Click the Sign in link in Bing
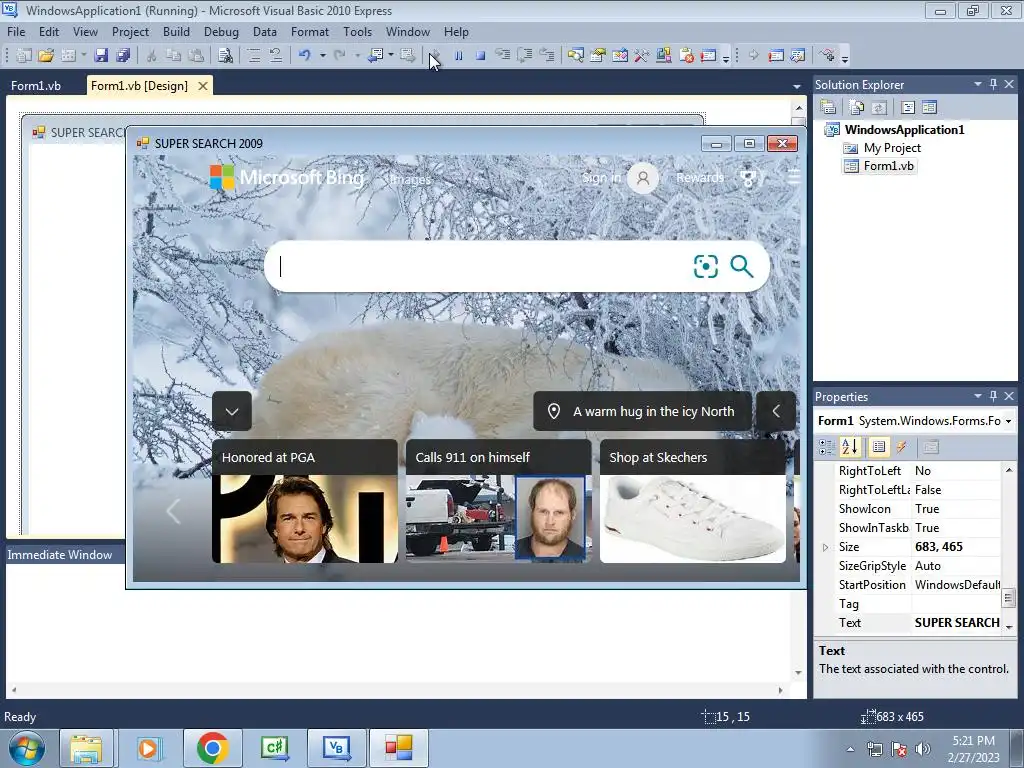The height and width of the screenshot is (768, 1024). tap(601, 178)
